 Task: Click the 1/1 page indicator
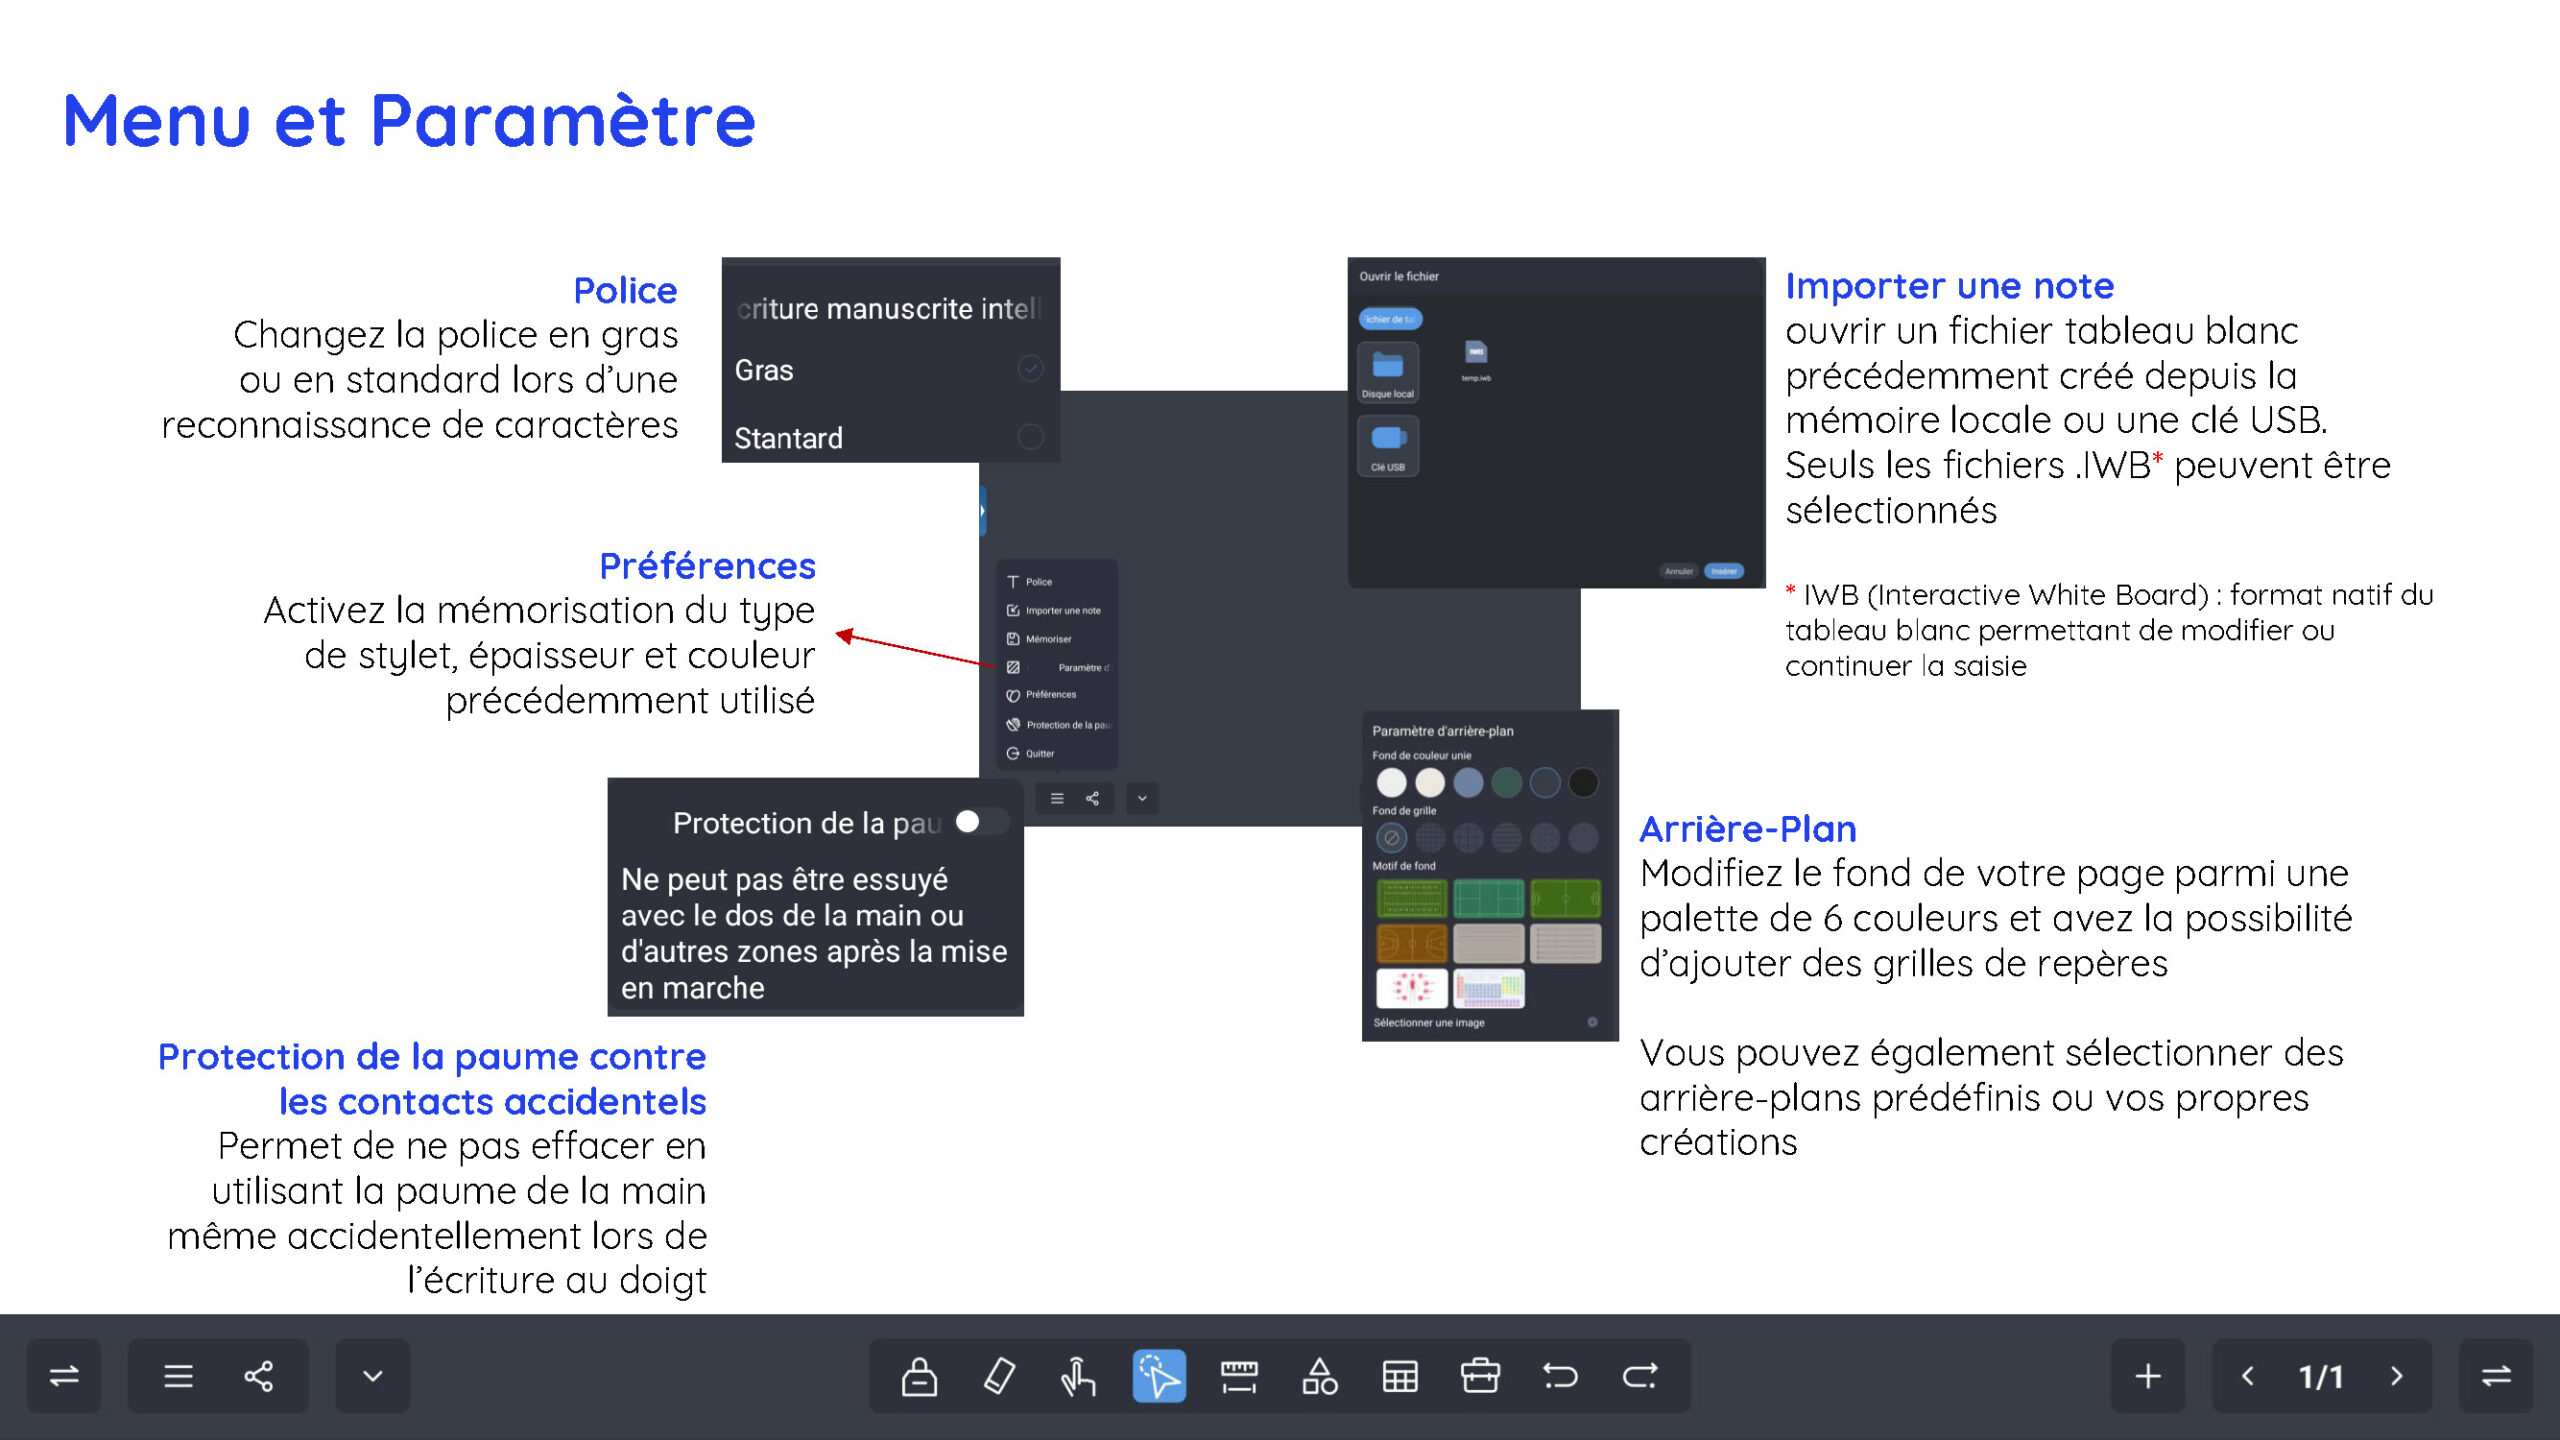(2321, 1377)
